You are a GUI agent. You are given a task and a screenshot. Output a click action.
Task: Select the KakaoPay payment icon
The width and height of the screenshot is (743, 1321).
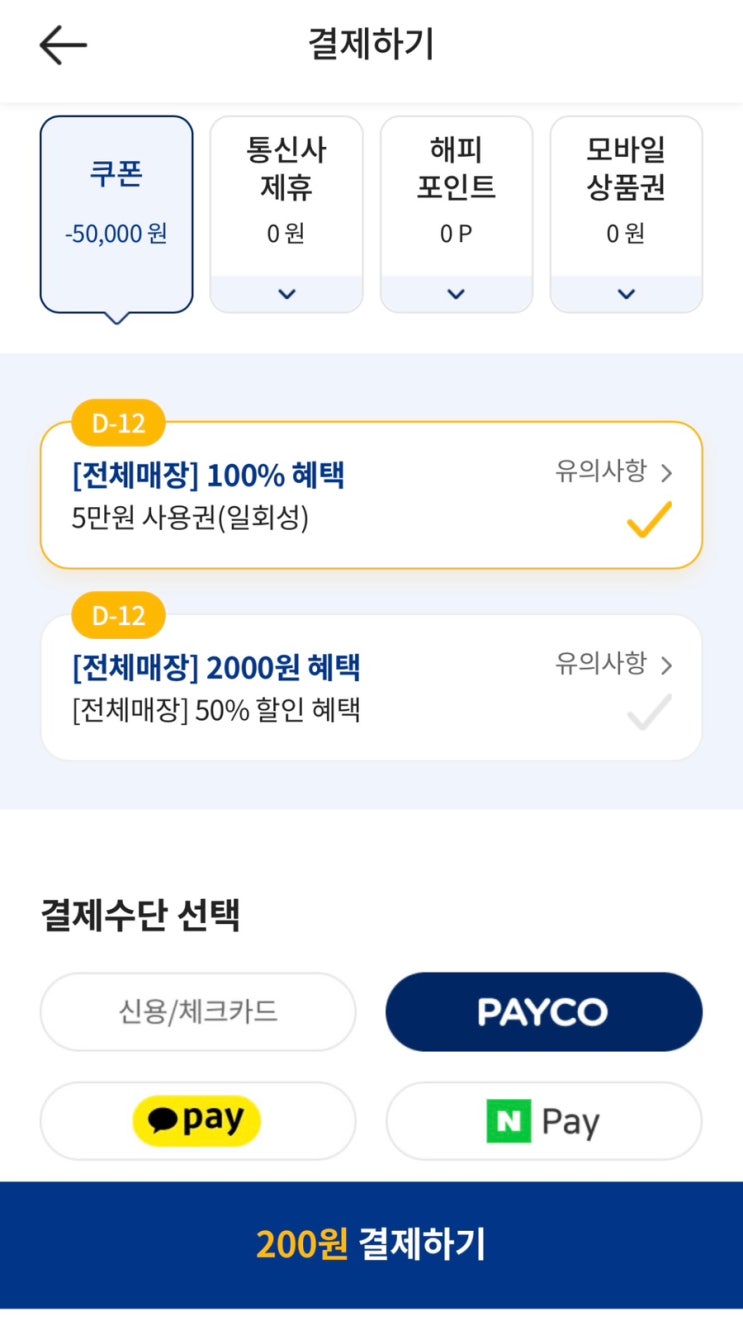pos(197,1120)
